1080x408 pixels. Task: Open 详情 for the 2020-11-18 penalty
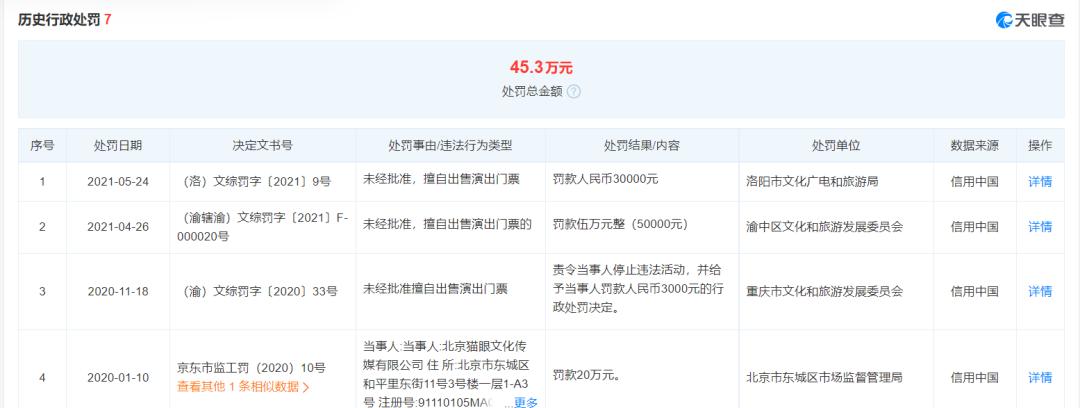(1040, 292)
